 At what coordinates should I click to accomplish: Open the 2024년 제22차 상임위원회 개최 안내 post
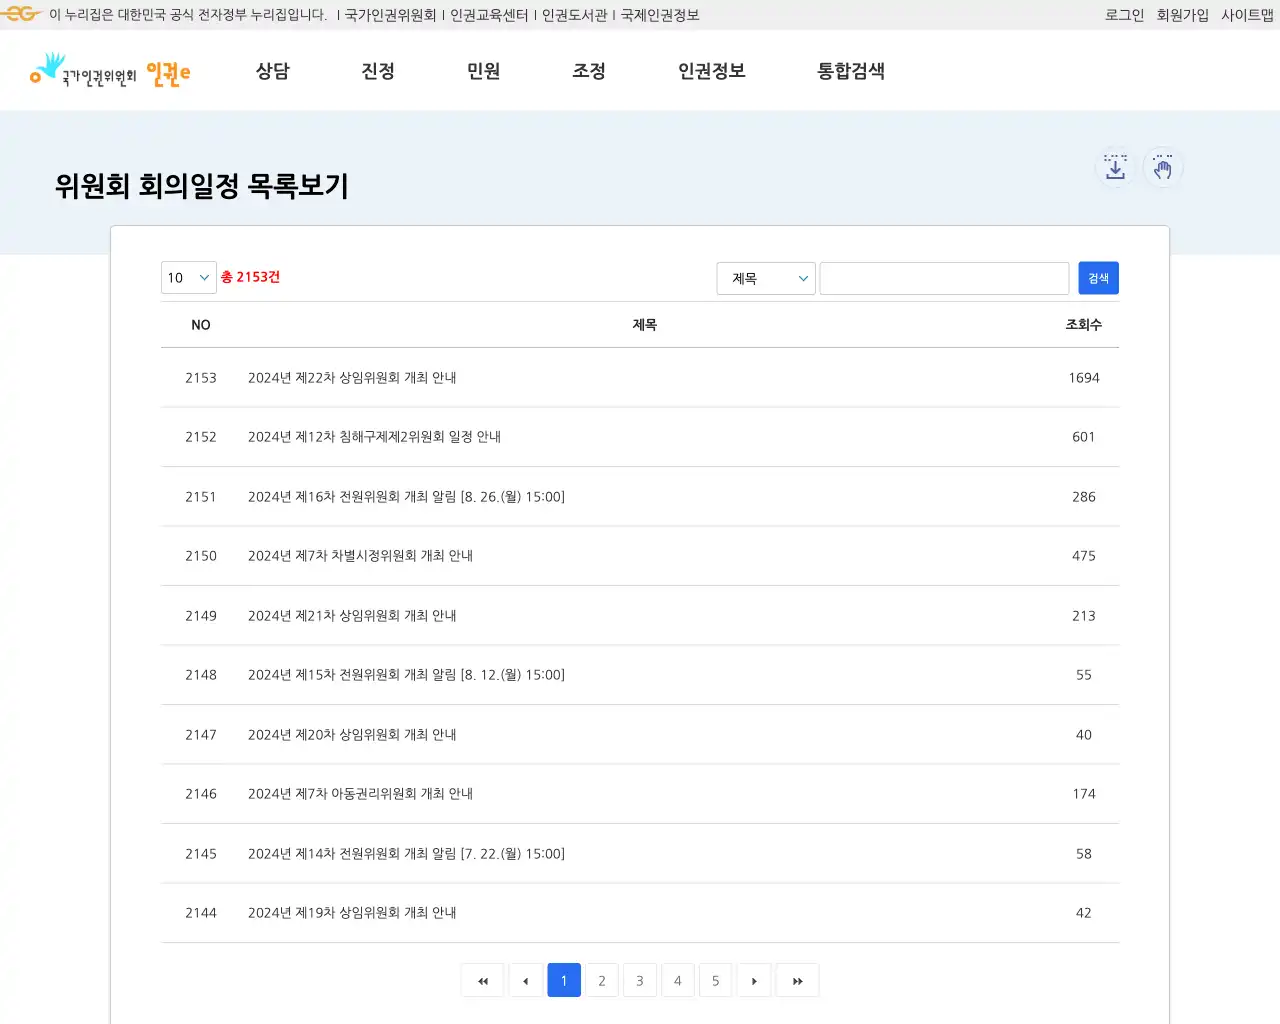[353, 377]
